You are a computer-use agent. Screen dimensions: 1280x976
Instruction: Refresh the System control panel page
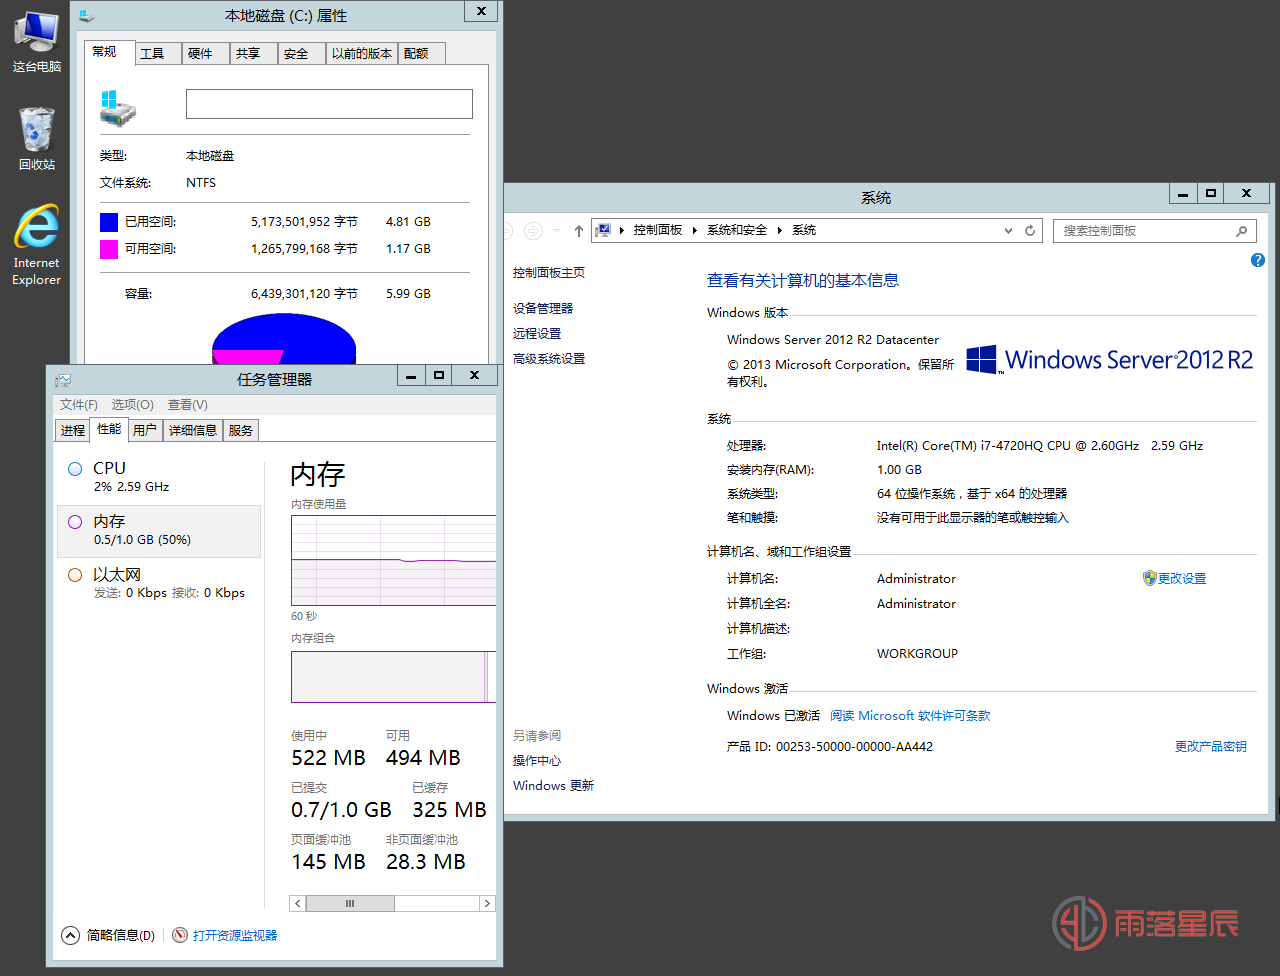[x=1030, y=231]
